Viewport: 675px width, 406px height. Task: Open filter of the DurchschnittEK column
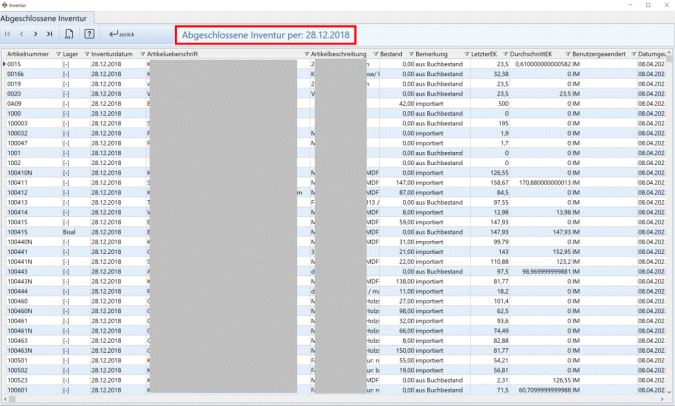pyautogui.click(x=568, y=54)
